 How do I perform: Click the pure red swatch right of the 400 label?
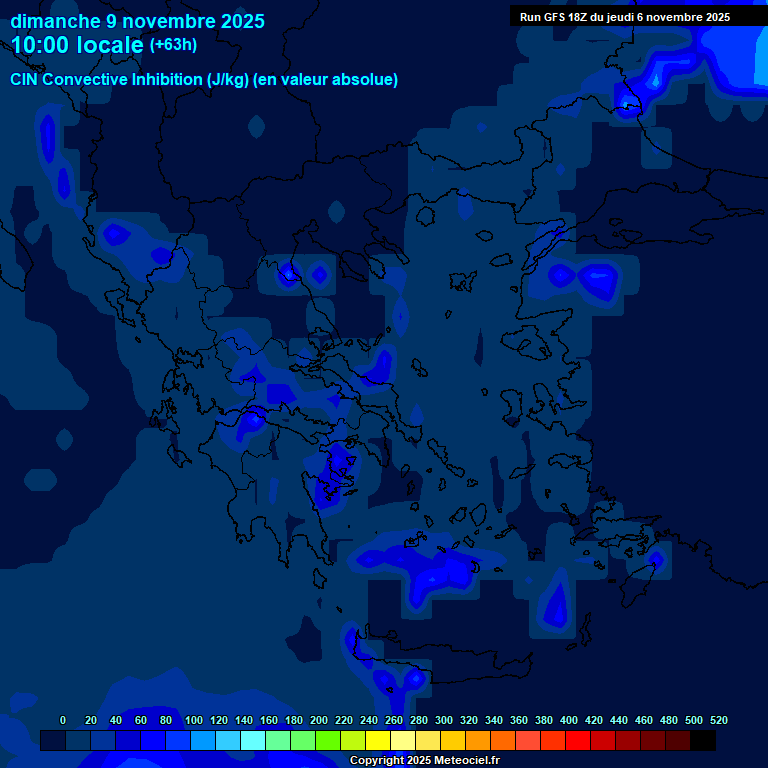pos(578,741)
